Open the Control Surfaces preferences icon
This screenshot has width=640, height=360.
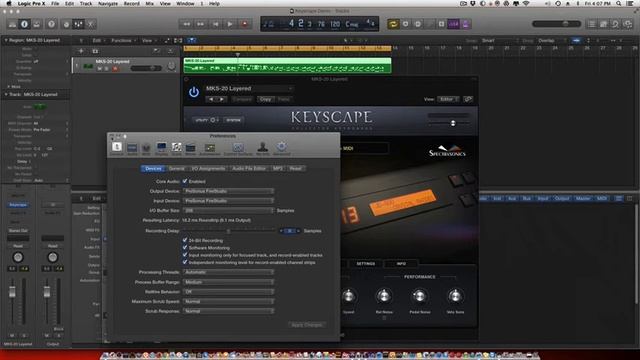pyautogui.click(x=238, y=149)
